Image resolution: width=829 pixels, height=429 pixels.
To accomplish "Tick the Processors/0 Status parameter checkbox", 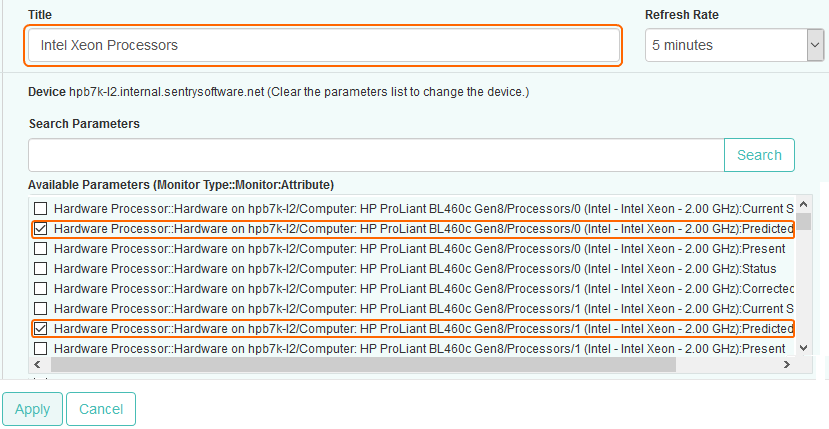I will 41,269.
